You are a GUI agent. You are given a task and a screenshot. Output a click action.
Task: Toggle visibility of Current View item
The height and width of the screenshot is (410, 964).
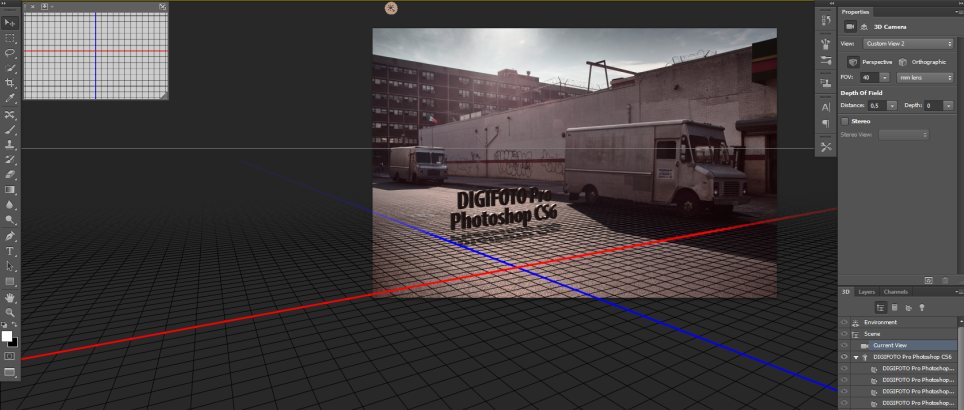844,345
